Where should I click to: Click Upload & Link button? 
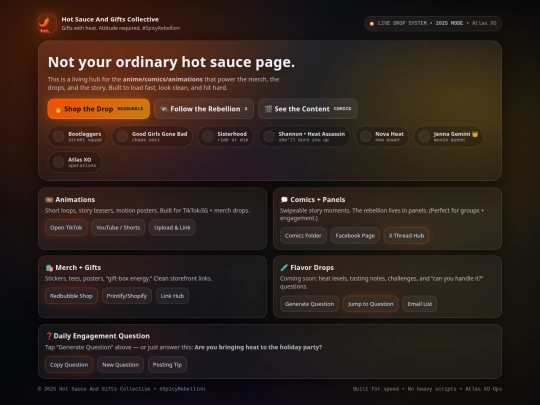tap(172, 228)
